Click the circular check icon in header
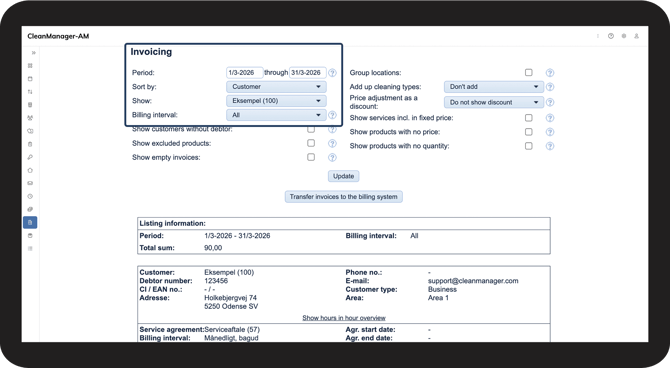The width and height of the screenshot is (670, 368). click(x=611, y=36)
